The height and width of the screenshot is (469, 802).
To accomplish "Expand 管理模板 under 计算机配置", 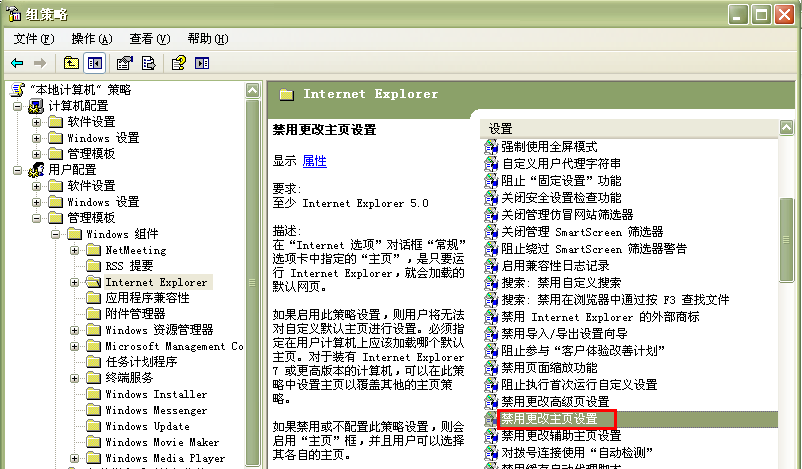I will point(36,154).
